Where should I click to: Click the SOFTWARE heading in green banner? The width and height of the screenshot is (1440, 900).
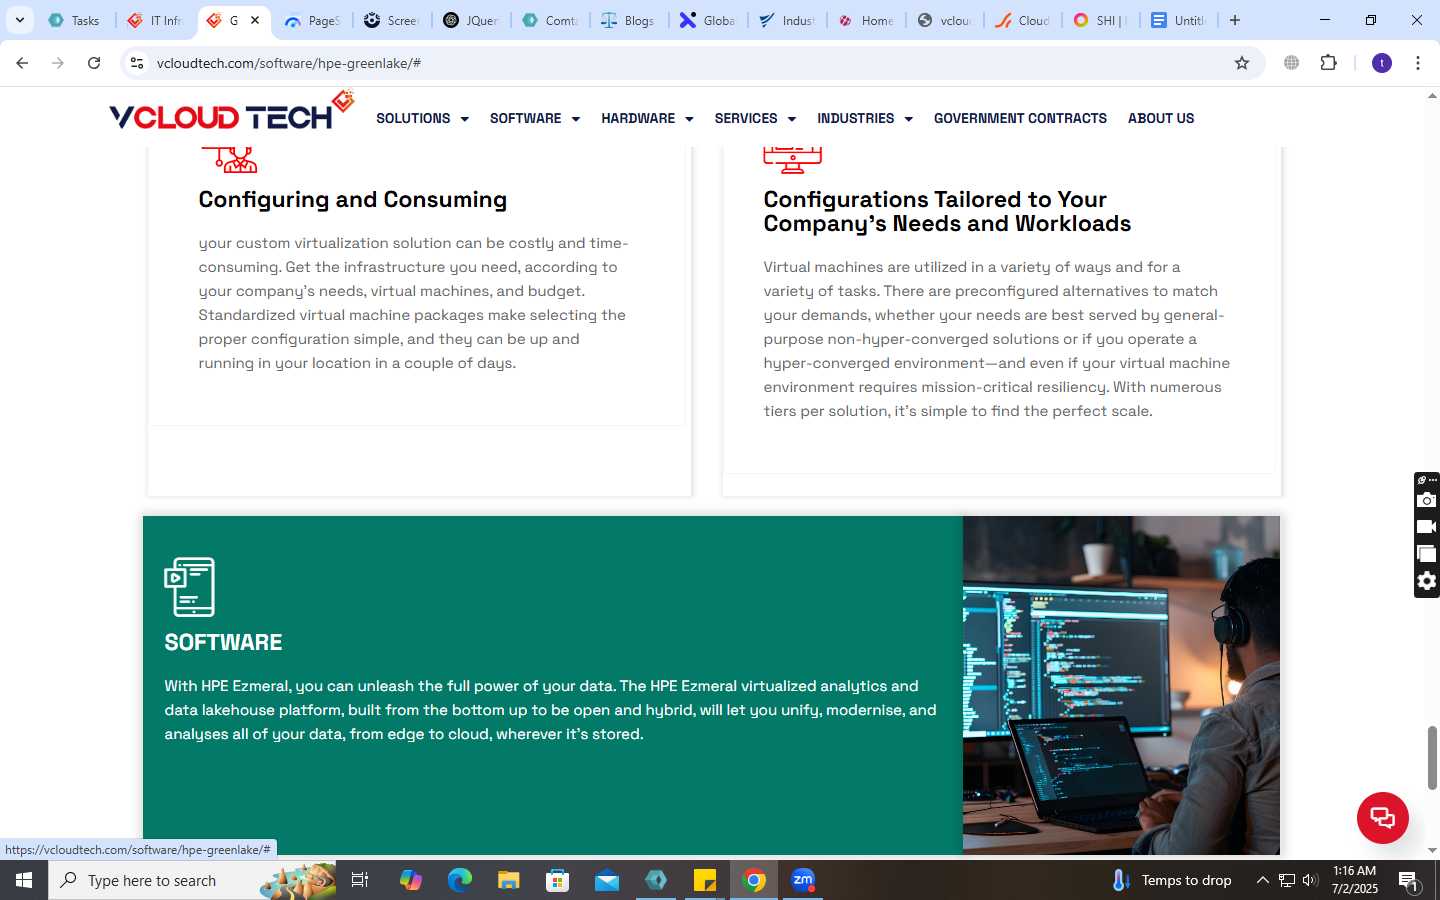(223, 642)
